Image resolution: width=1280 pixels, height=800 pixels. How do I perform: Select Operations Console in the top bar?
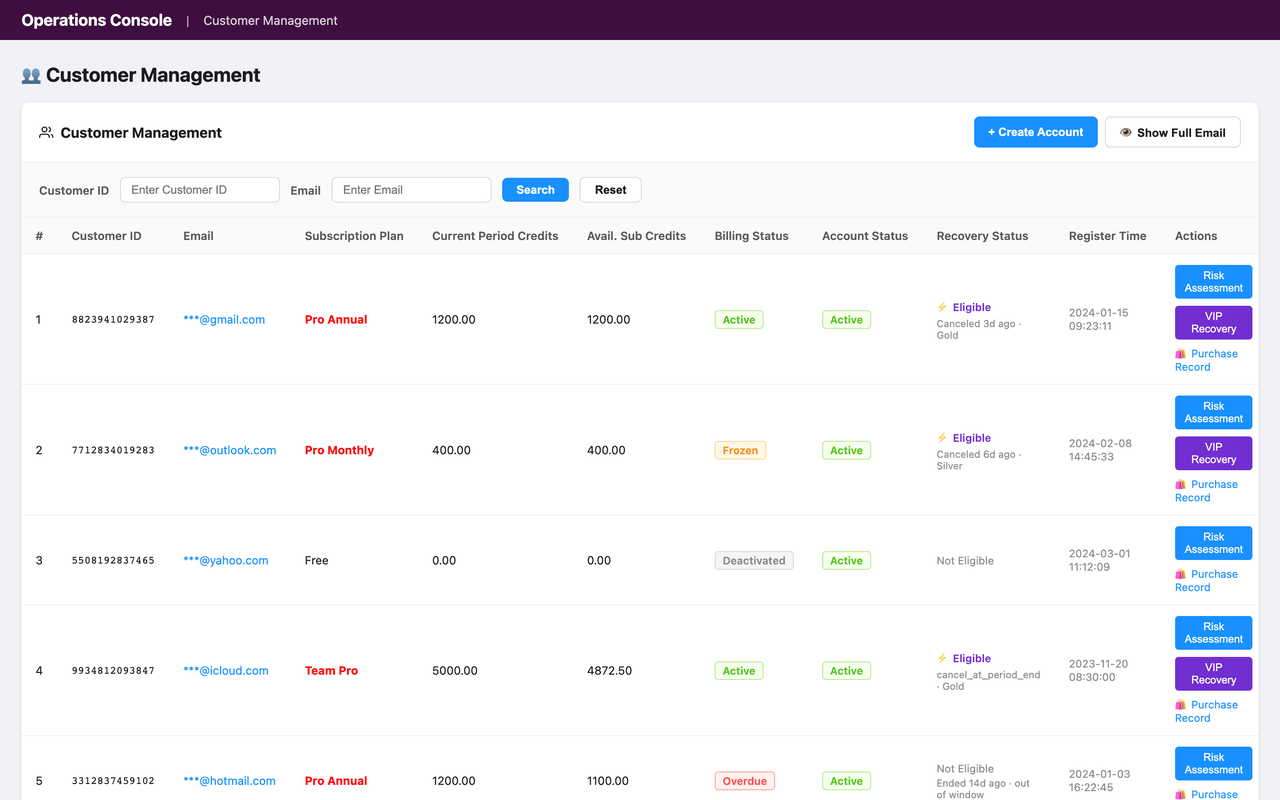click(x=96, y=20)
